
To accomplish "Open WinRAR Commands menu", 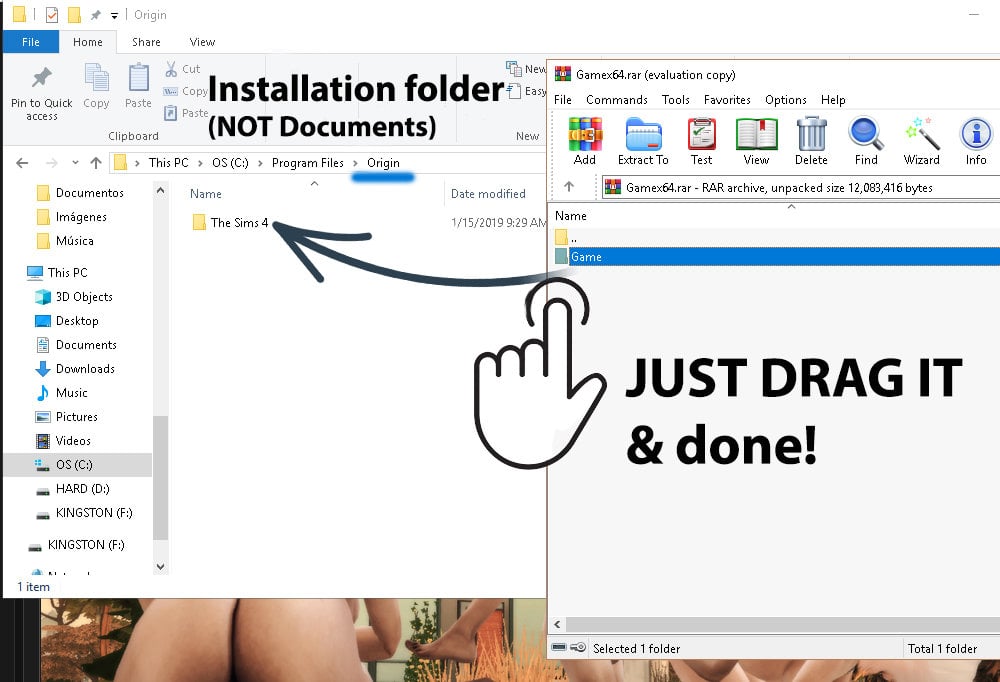I will pos(617,100).
